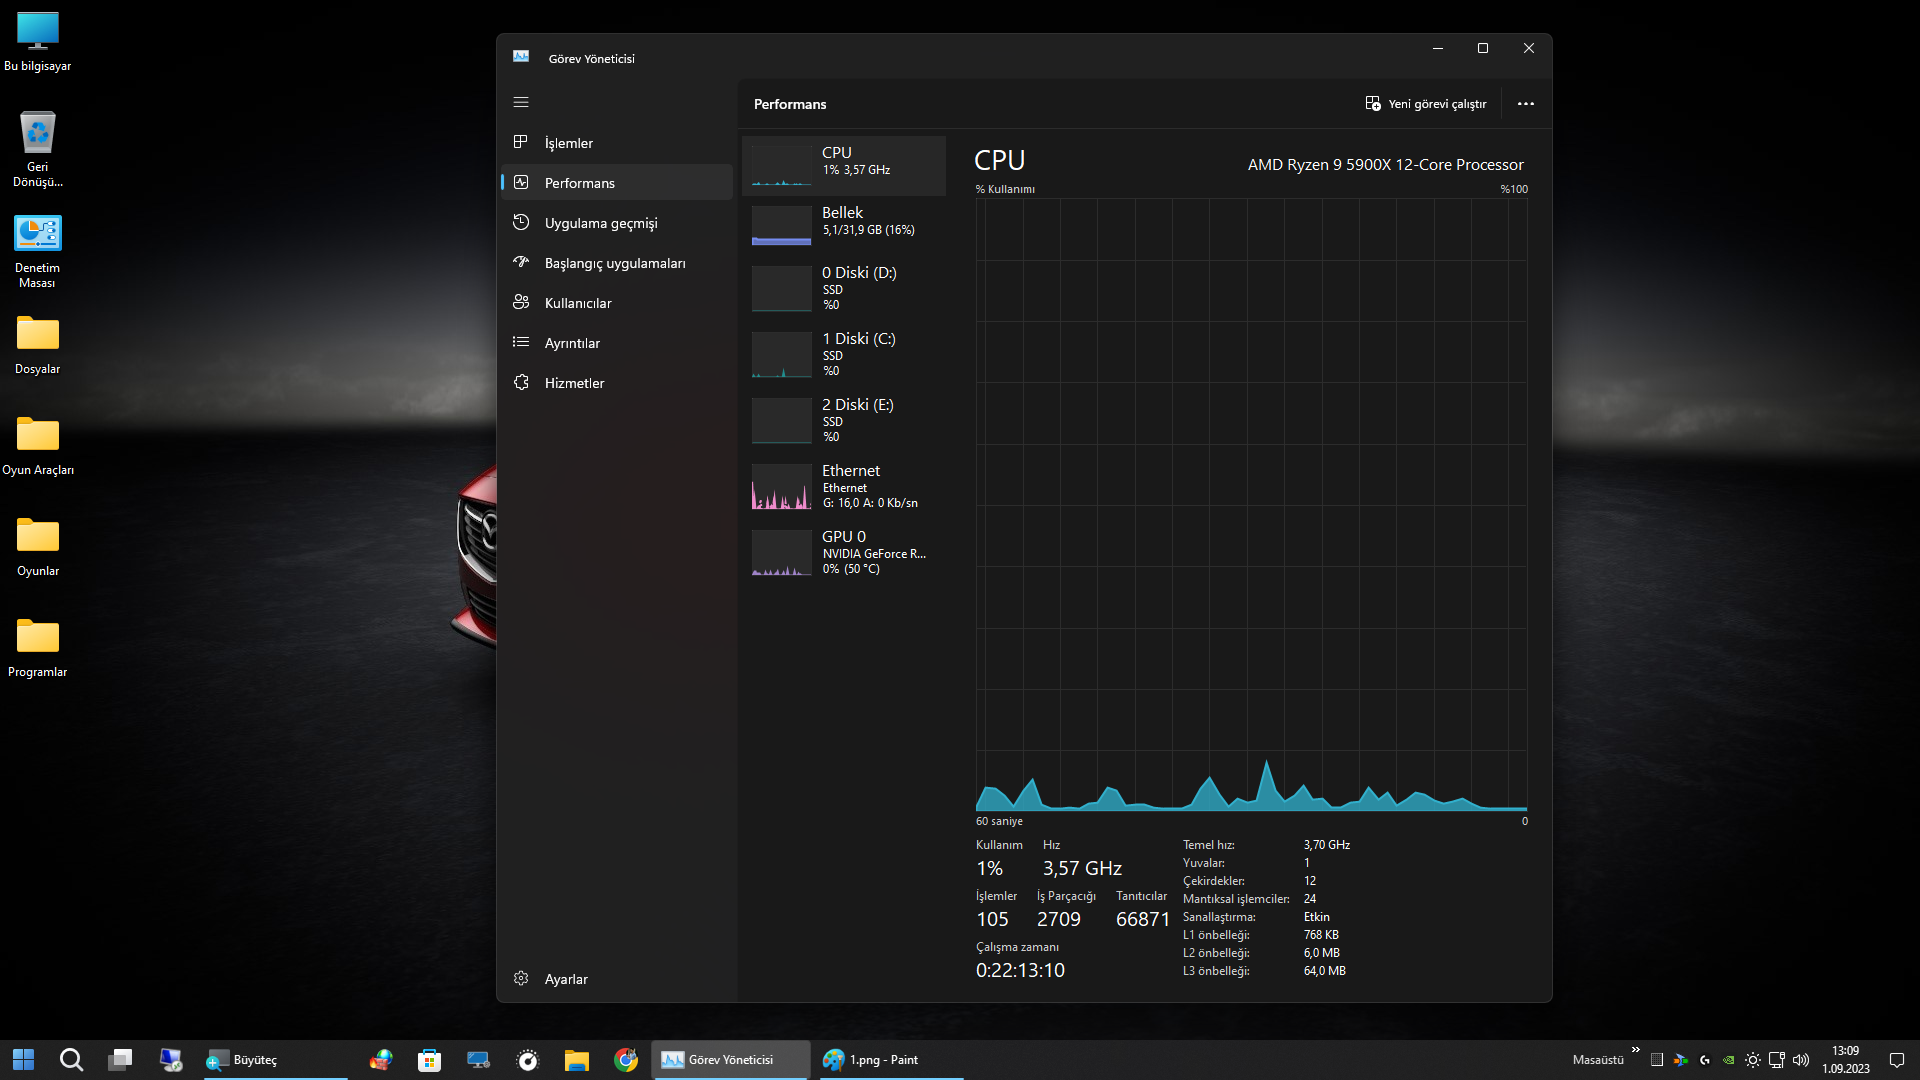
Task: Open the Ayrıntılar details list
Action: point(572,343)
